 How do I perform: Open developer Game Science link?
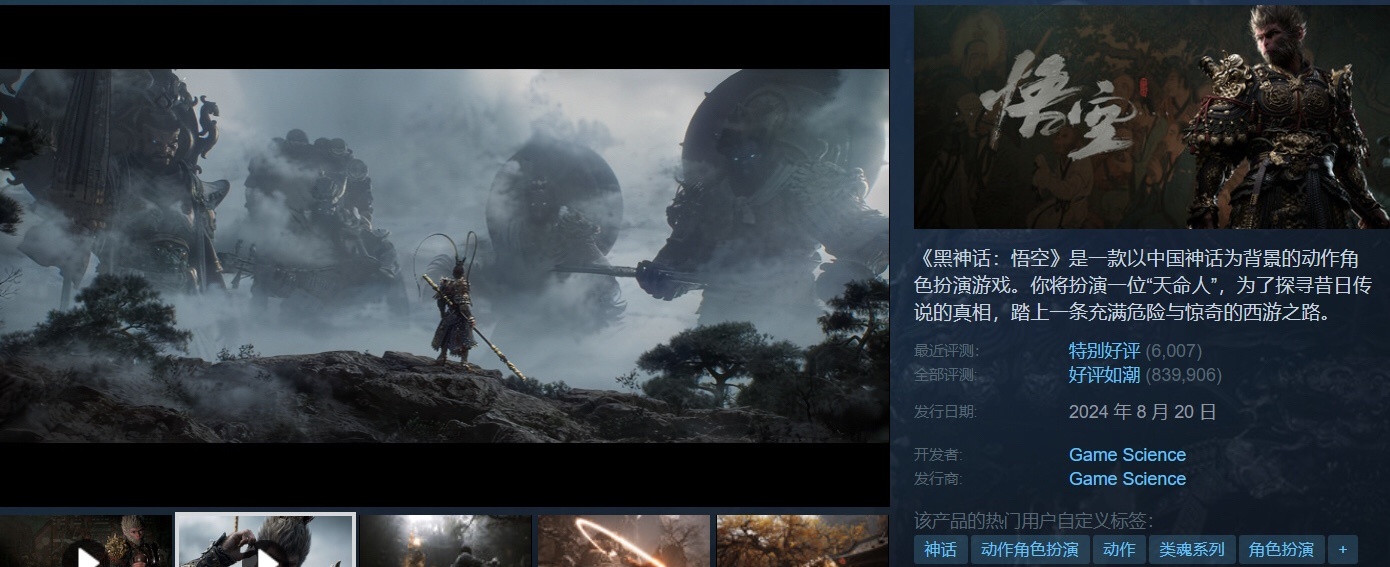tap(1127, 455)
